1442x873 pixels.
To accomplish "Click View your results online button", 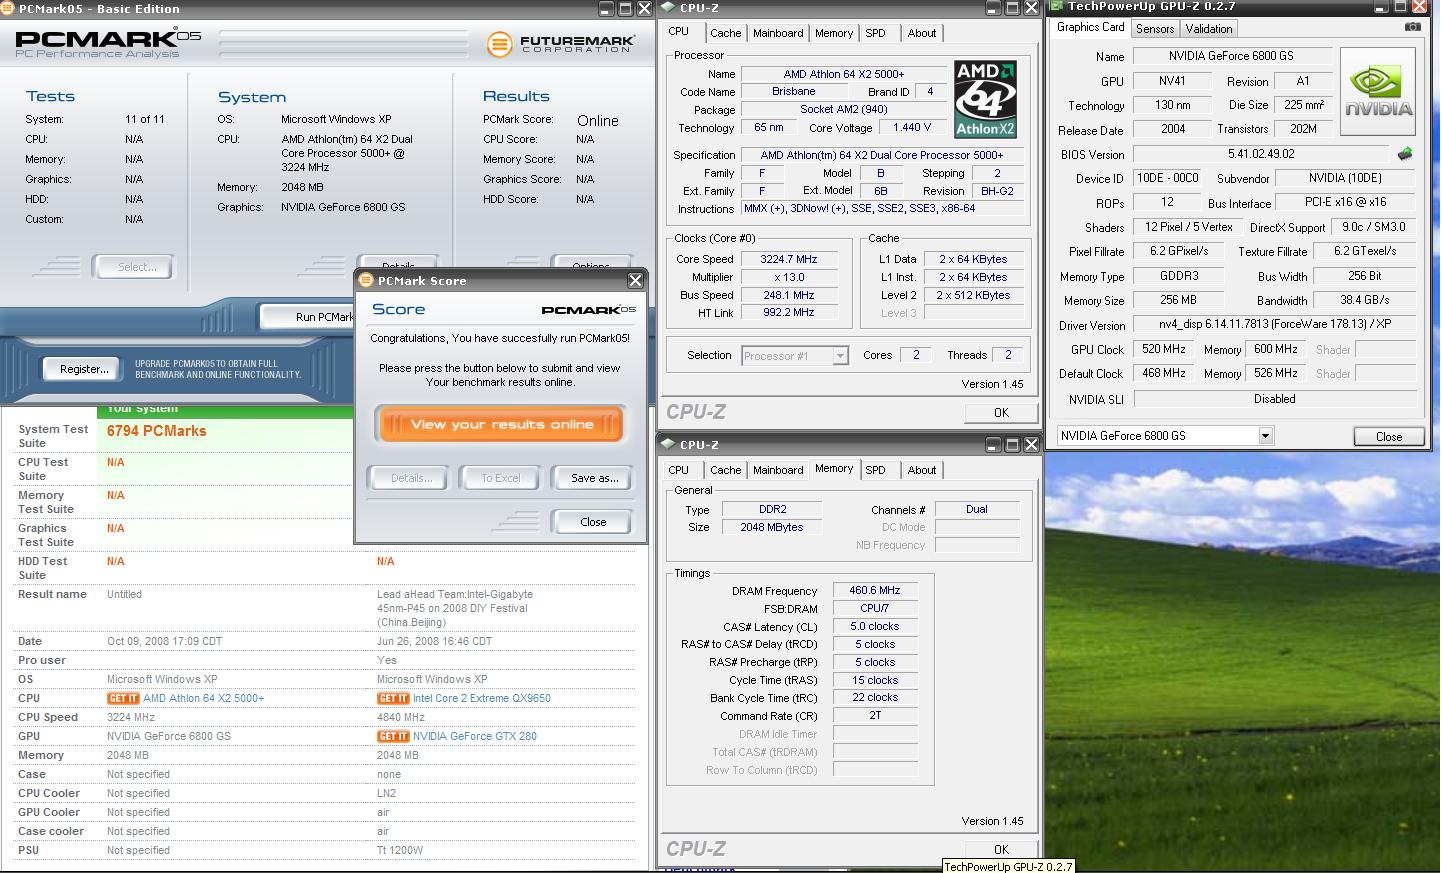I will (x=501, y=424).
